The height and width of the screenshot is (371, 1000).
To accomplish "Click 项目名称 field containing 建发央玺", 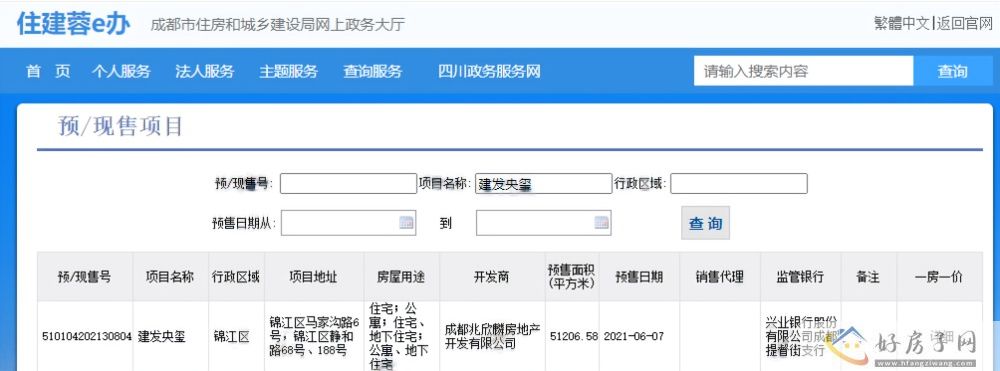I will (x=543, y=184).
